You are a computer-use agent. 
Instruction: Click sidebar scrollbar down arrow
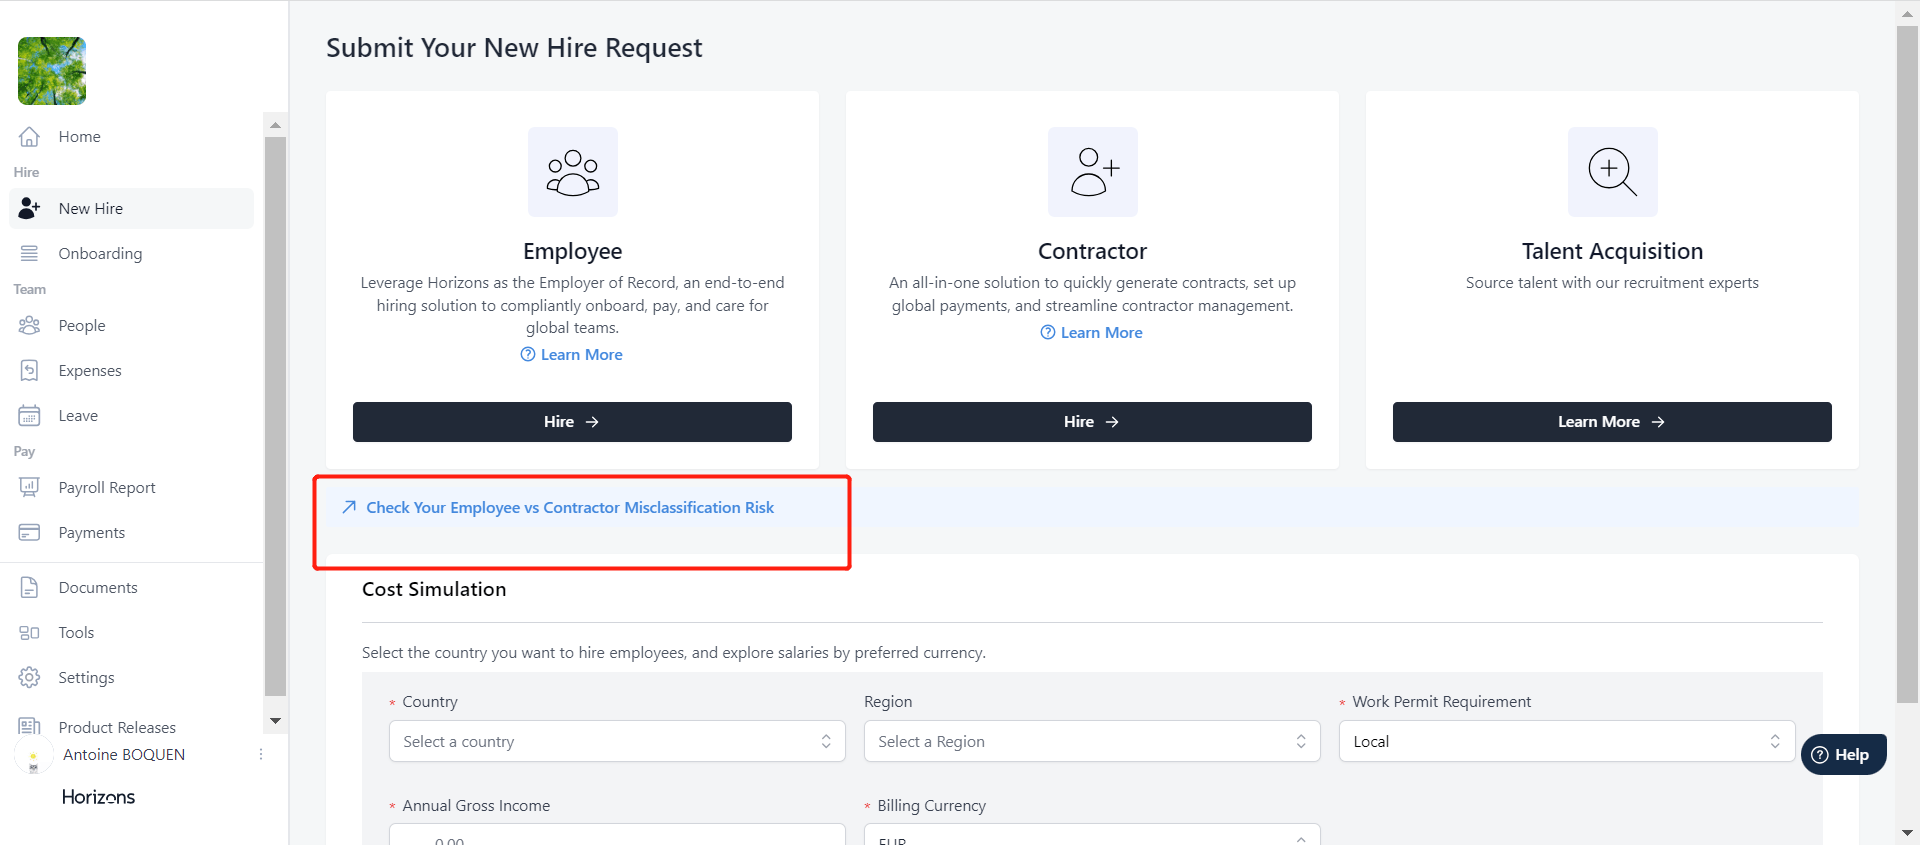(275, 721)
